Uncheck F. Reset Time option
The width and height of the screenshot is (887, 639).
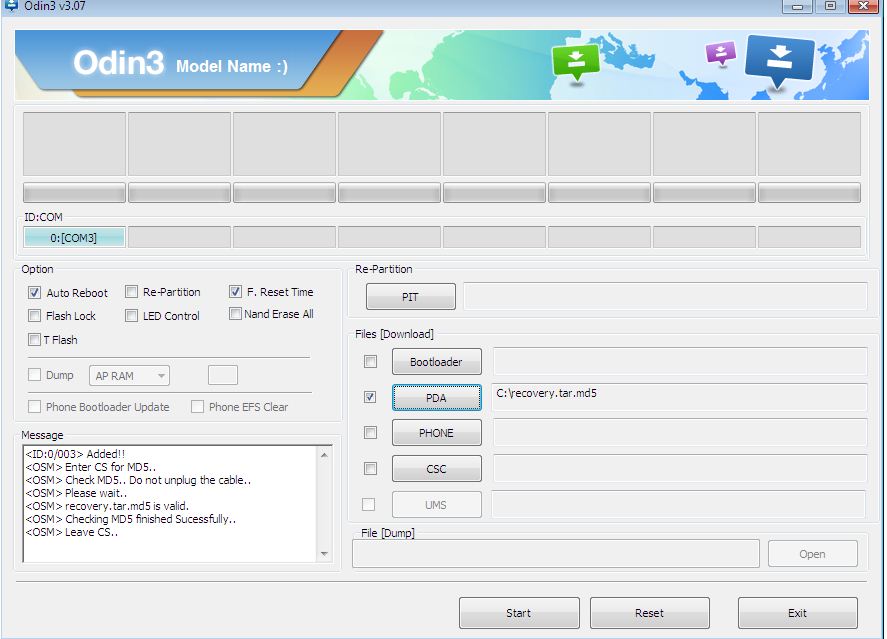pyautogui.click(x=235, y=292)
